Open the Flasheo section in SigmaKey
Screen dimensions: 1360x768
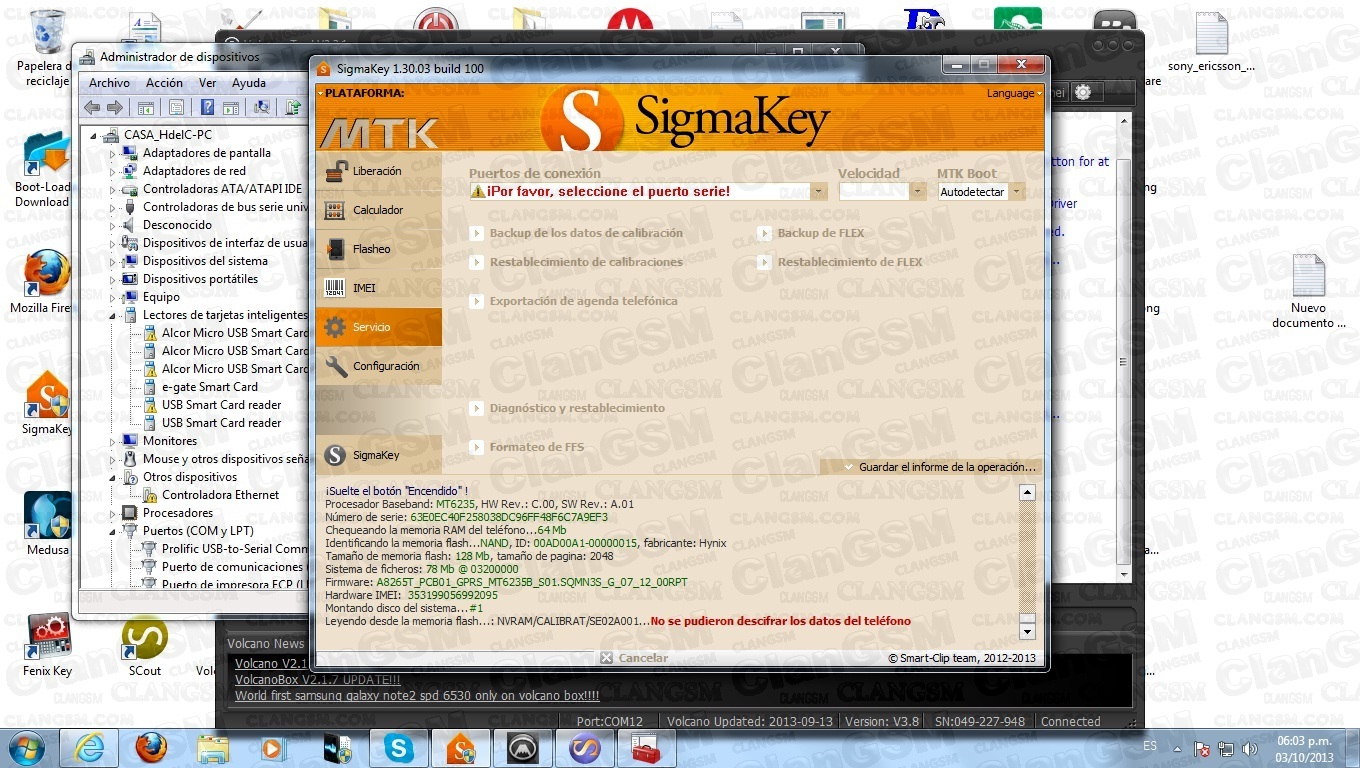[378, 249]
